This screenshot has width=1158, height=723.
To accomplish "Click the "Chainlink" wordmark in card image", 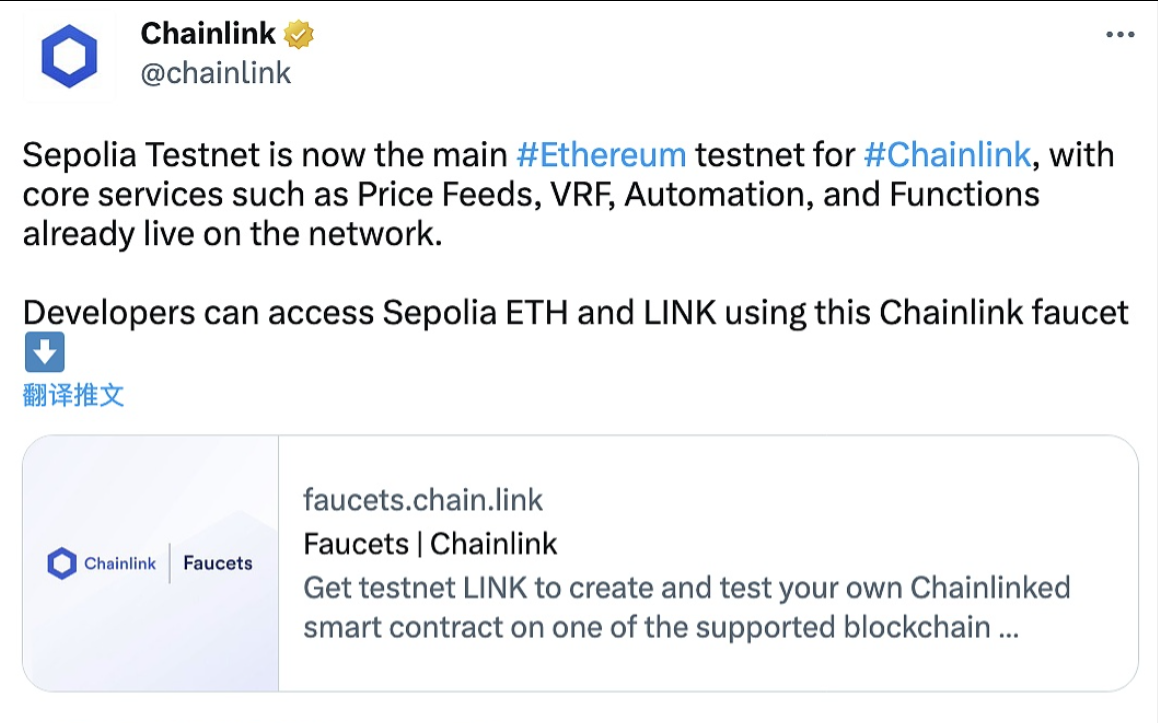I will click(120, 563).
